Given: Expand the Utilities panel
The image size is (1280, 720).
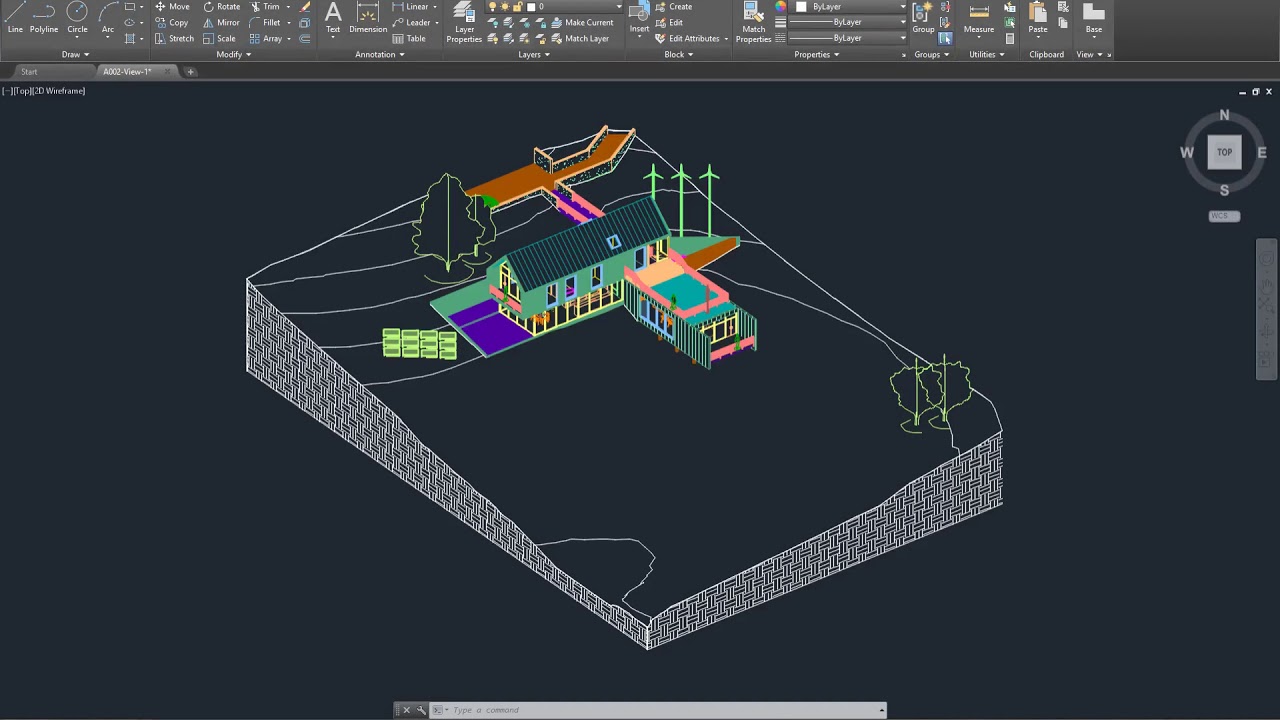Looking at the screenshot, I should coord(987,54).
